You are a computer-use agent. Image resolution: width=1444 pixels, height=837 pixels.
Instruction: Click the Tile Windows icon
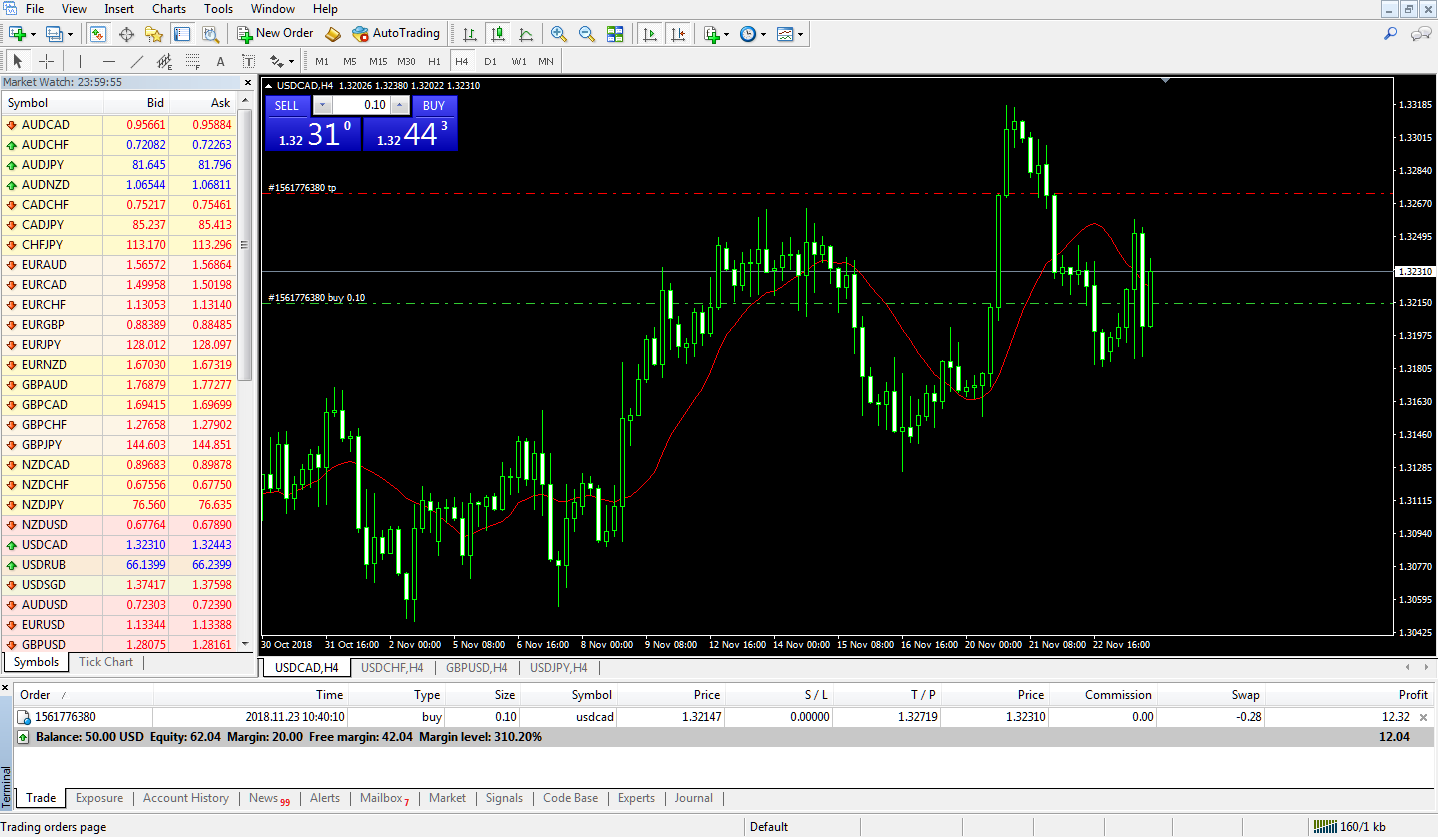(615, 34)
